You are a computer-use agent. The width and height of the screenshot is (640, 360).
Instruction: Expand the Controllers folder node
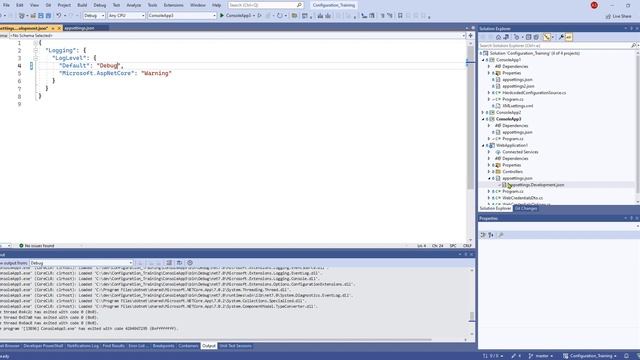coord(489,172)
